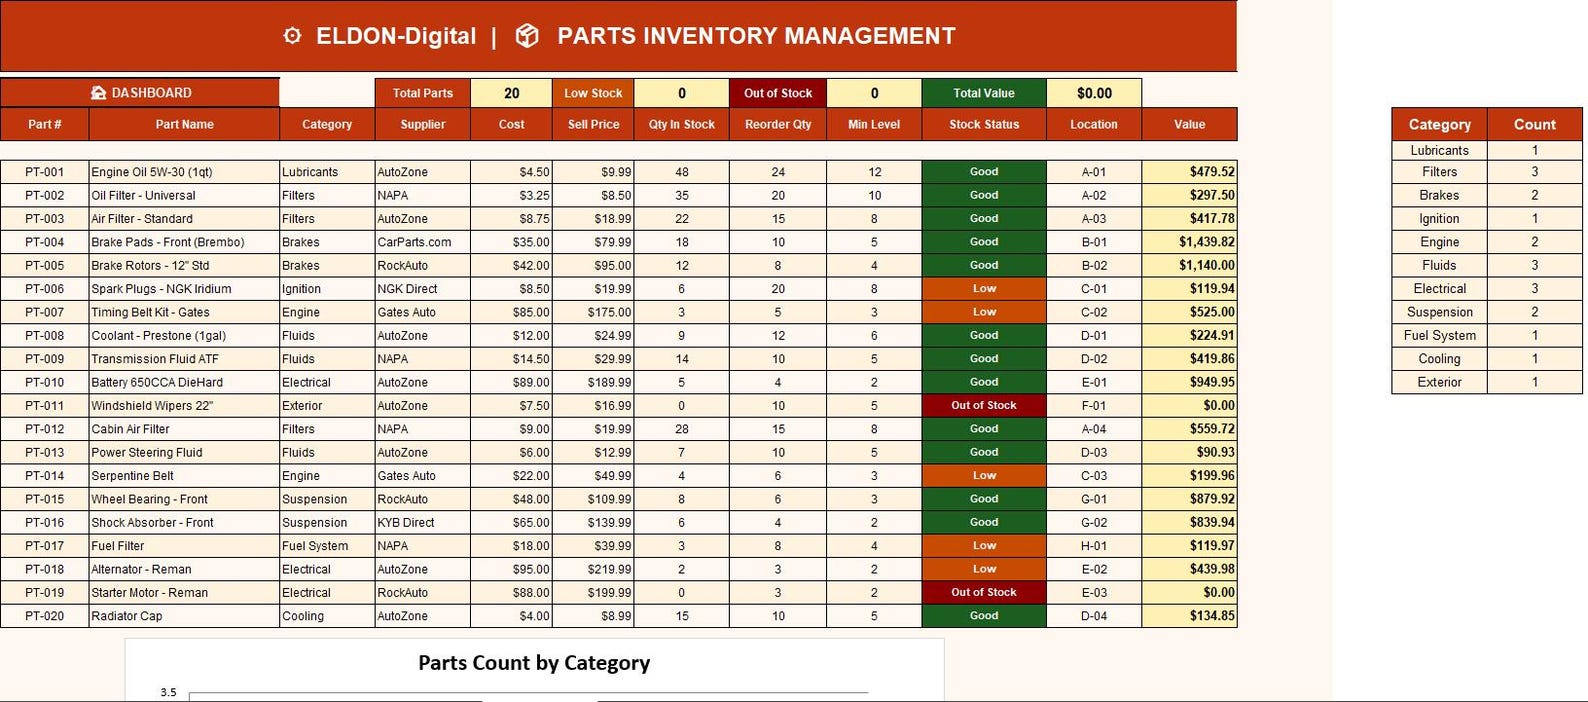Click the $949.95 value cell
This screenshot has width=1588, height=702.
click(x=1189, y=382)
